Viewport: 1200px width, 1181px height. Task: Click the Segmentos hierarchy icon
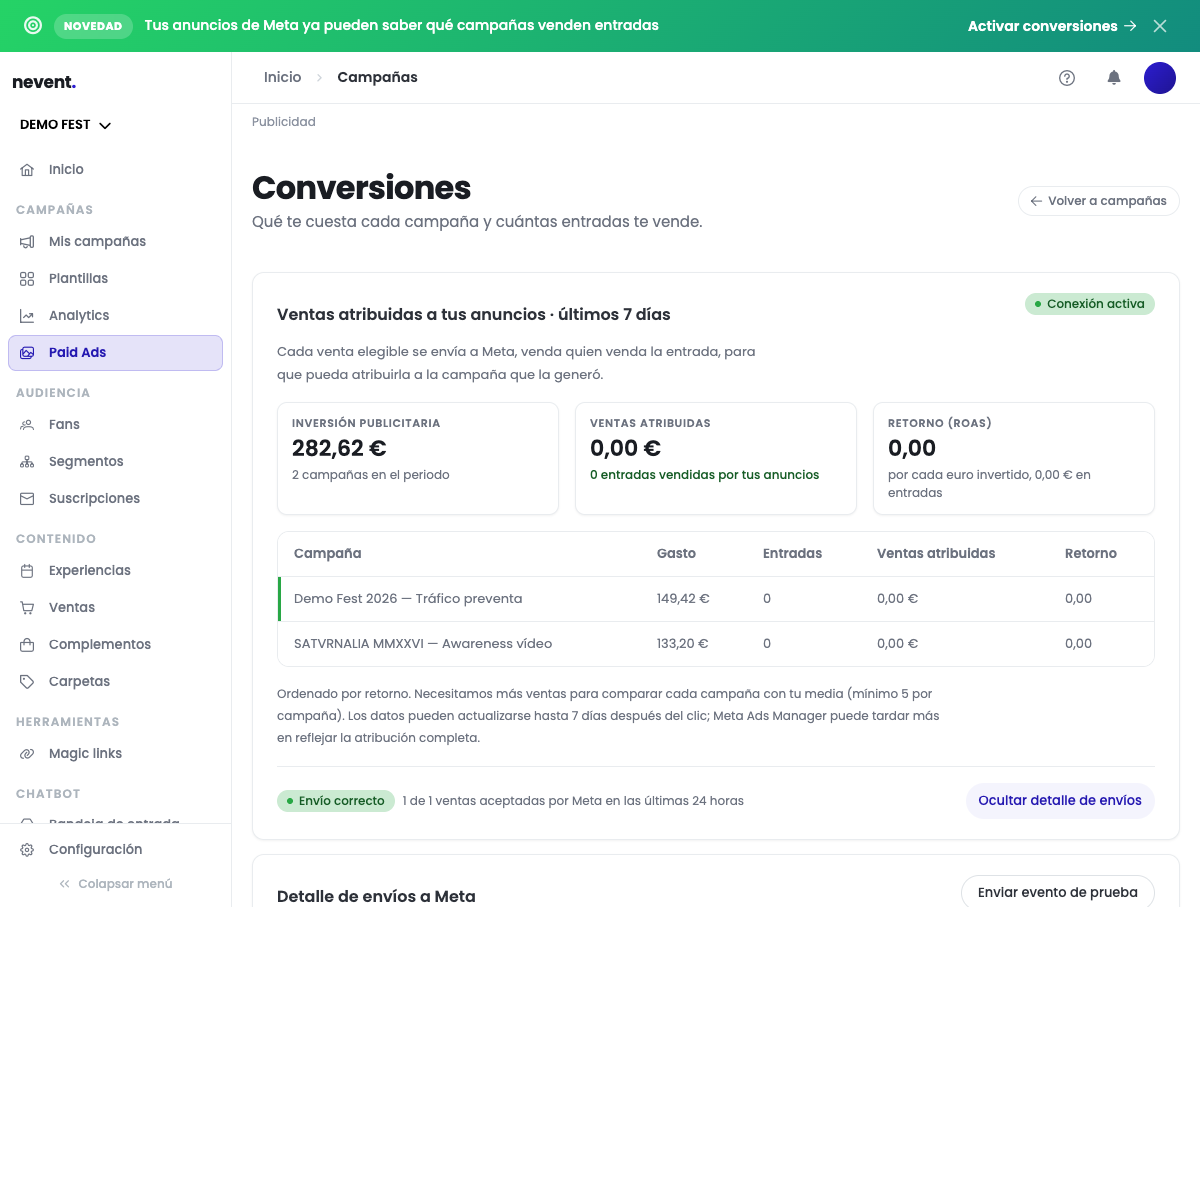pos(27,462)
